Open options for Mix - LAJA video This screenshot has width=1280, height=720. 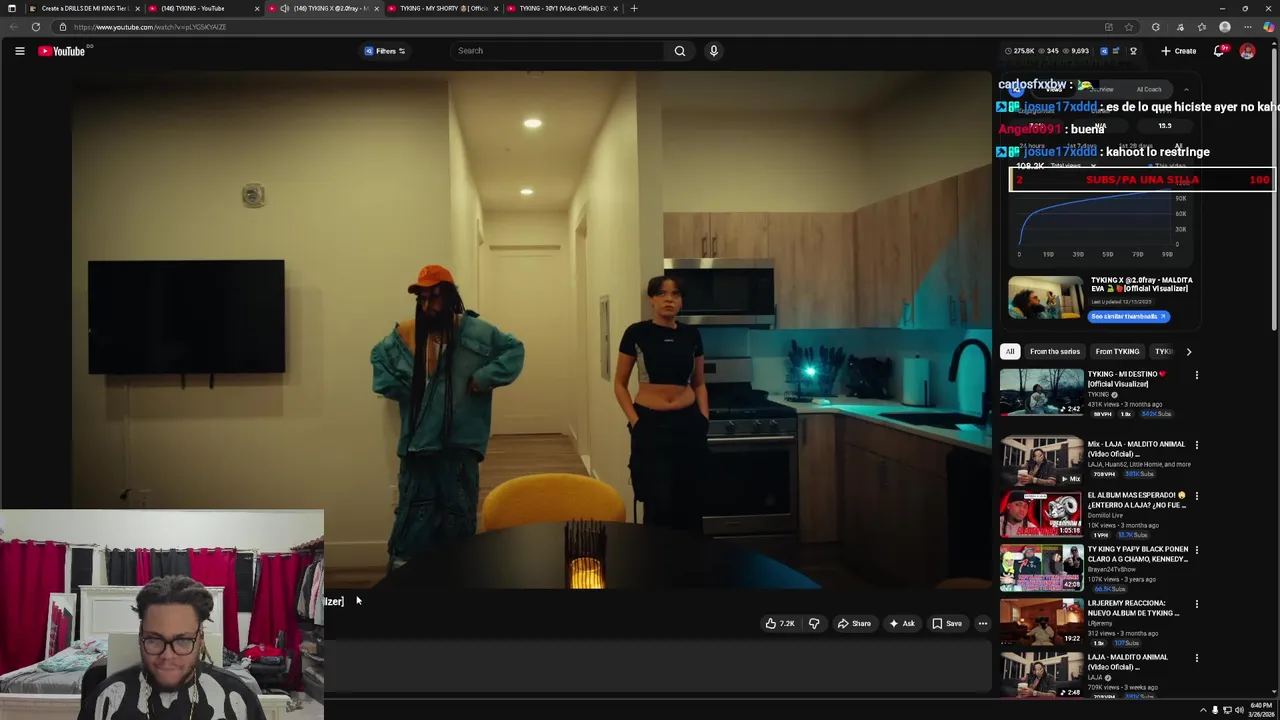pos(1196,445)
